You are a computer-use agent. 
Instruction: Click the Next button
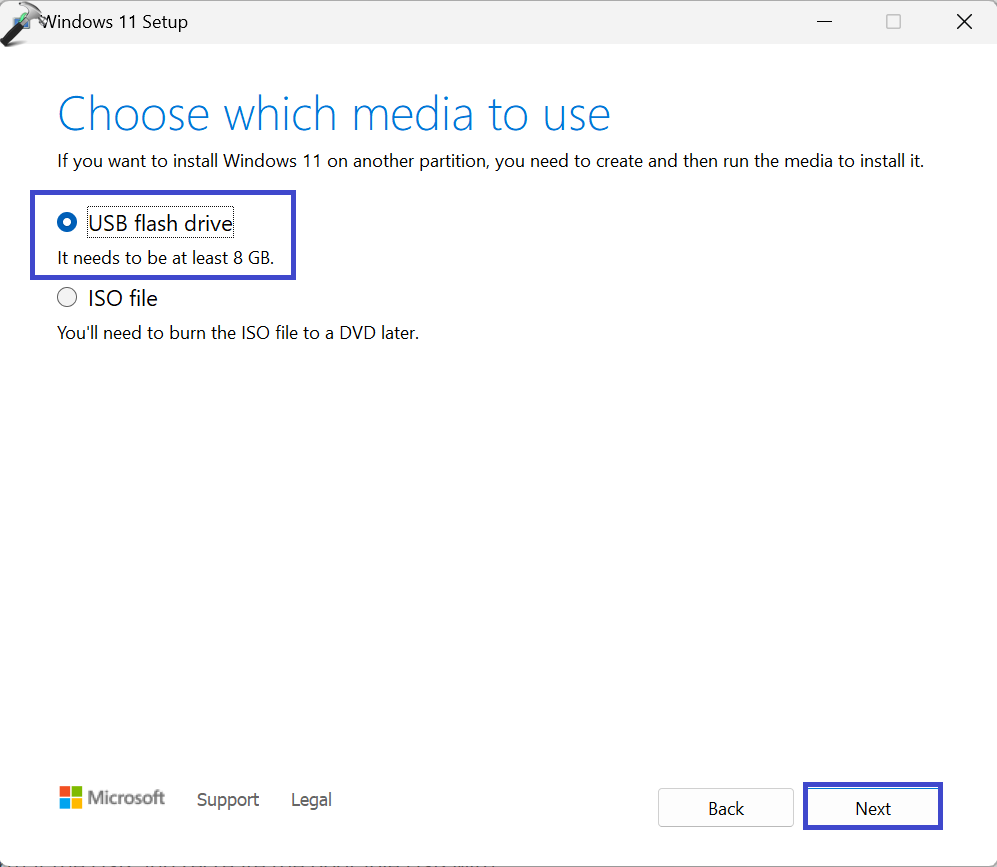(x=872, y=807)
